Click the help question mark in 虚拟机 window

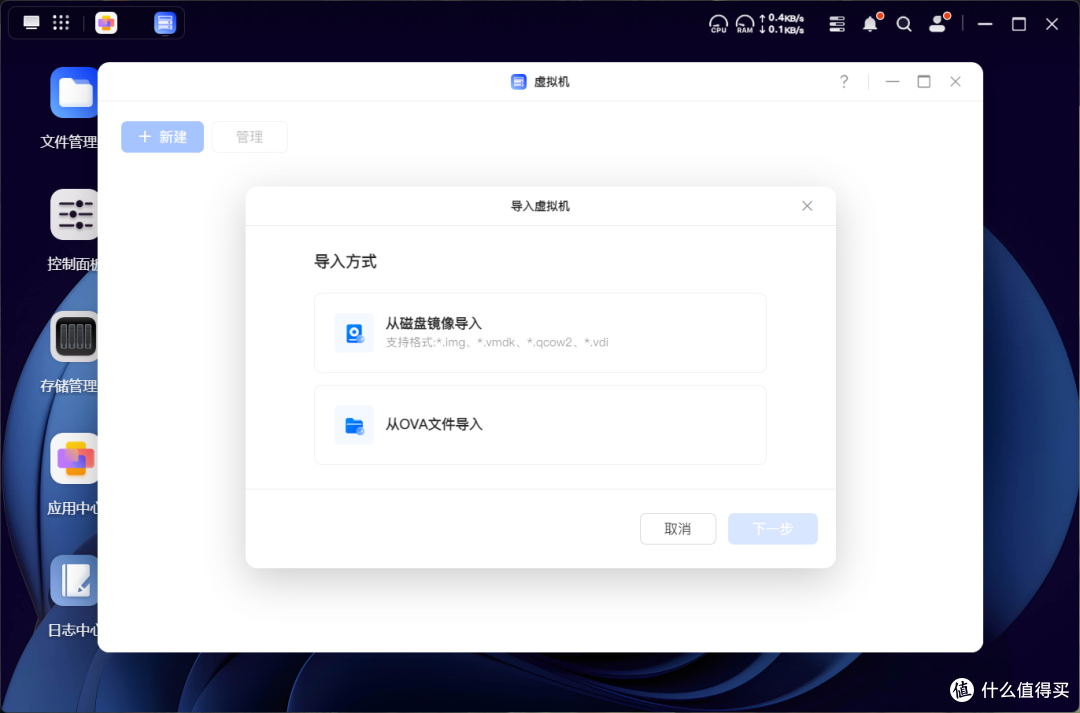(844, 82)
